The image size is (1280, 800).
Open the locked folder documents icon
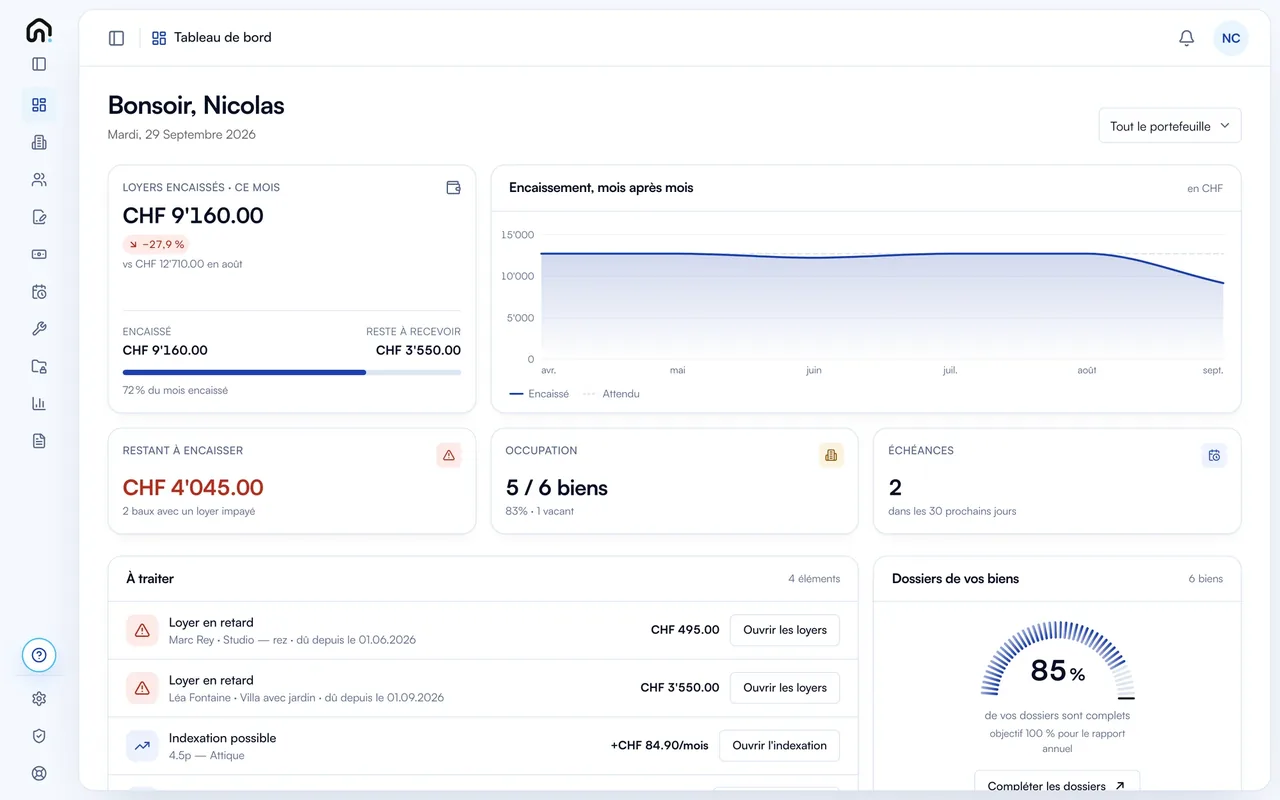[x=39, y=366]
